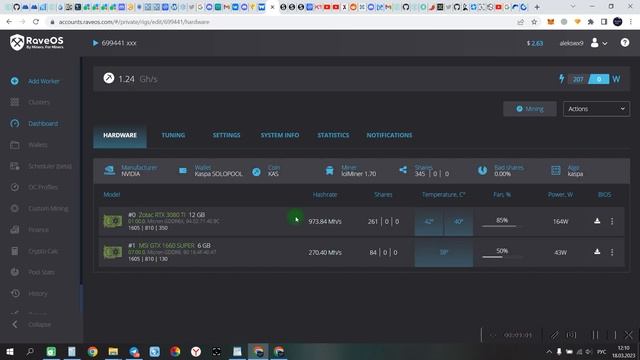The image size is (640, 360).
Task: Open Telegram from the taskbar
Action: coord(134,351)
